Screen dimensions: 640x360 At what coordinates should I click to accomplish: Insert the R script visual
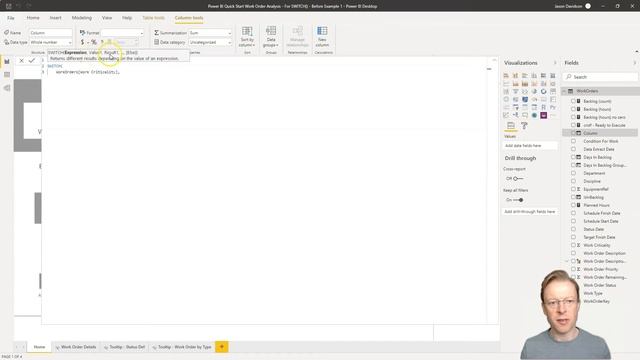[543, 107]
